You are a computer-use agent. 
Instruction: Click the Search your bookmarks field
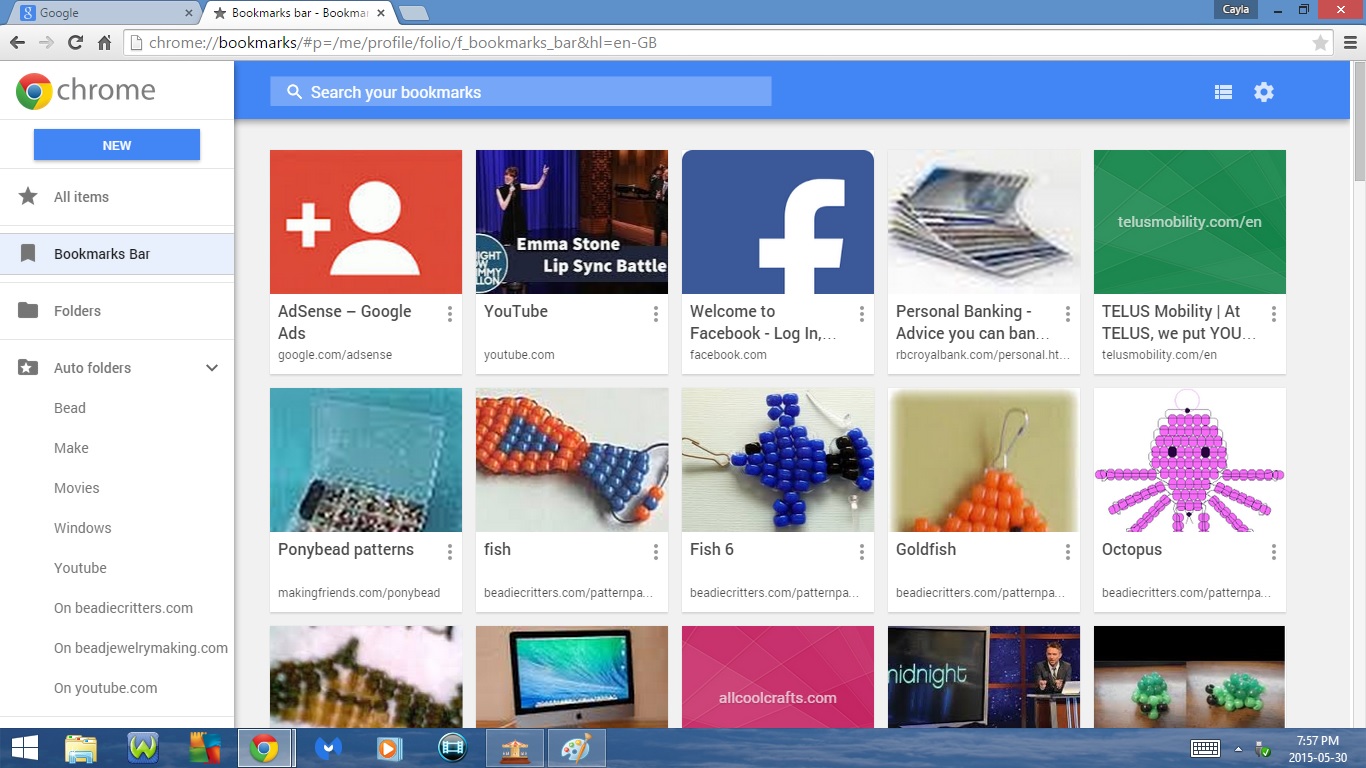pos(521,92)
